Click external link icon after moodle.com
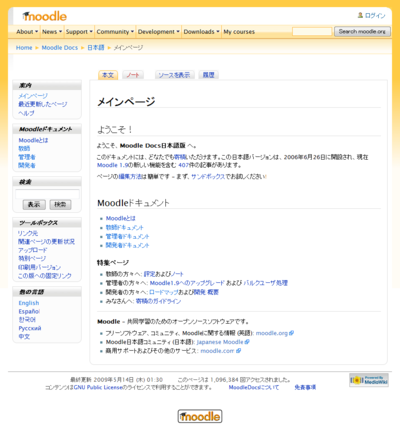The image size is (400, 430). click(238, 351)
